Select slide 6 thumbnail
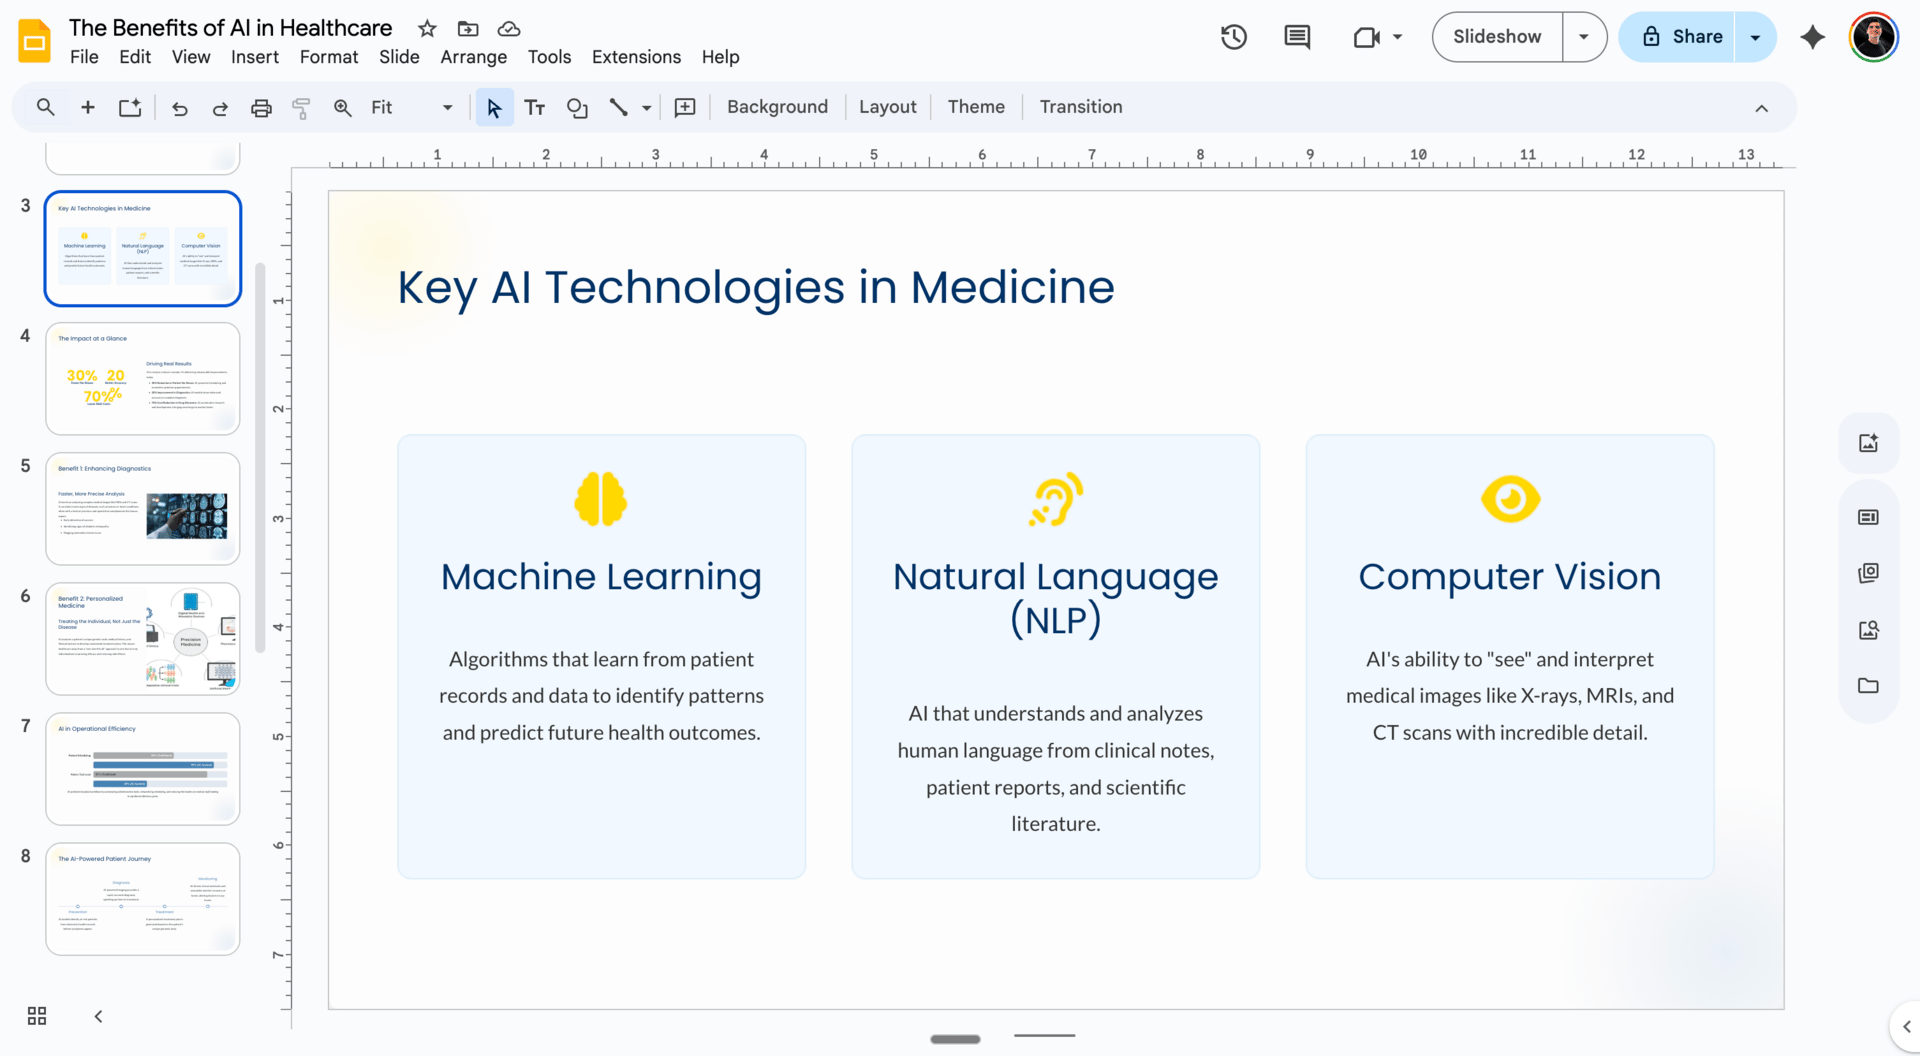Image resolution: width=1920 pixels, height=1056 pixels. tap(143, 638)
